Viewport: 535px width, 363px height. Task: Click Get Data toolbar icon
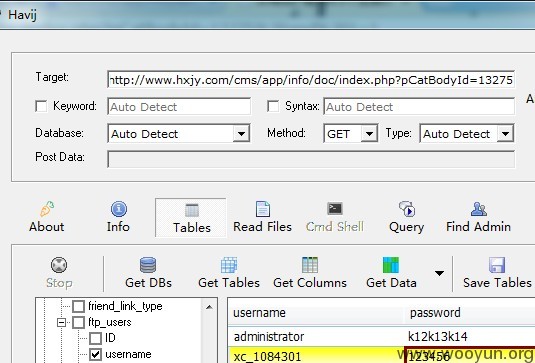(391, 265)
